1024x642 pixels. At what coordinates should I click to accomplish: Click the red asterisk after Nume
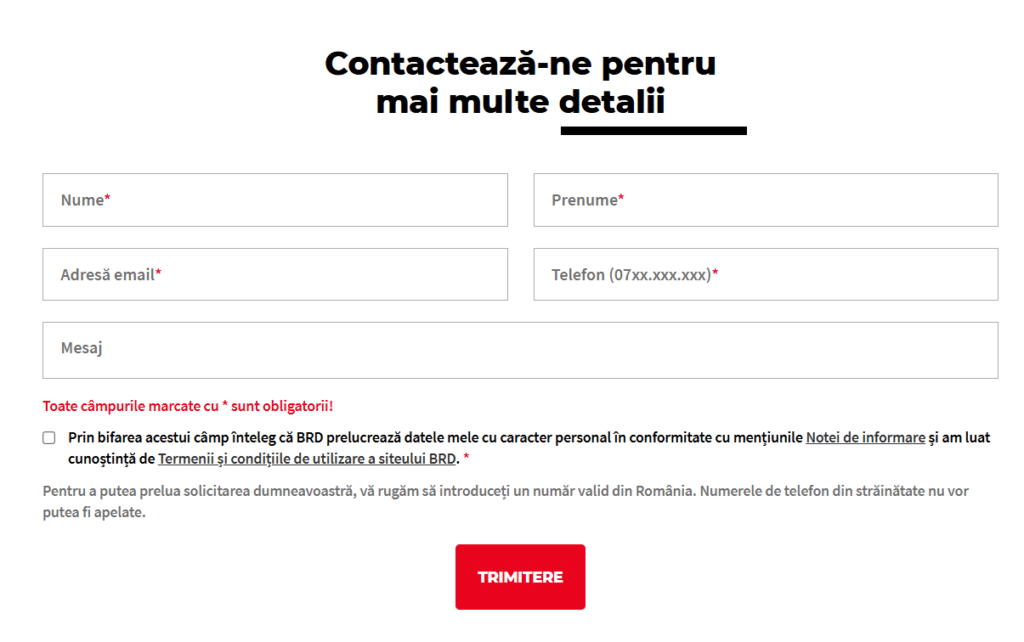tap(107, 200)
